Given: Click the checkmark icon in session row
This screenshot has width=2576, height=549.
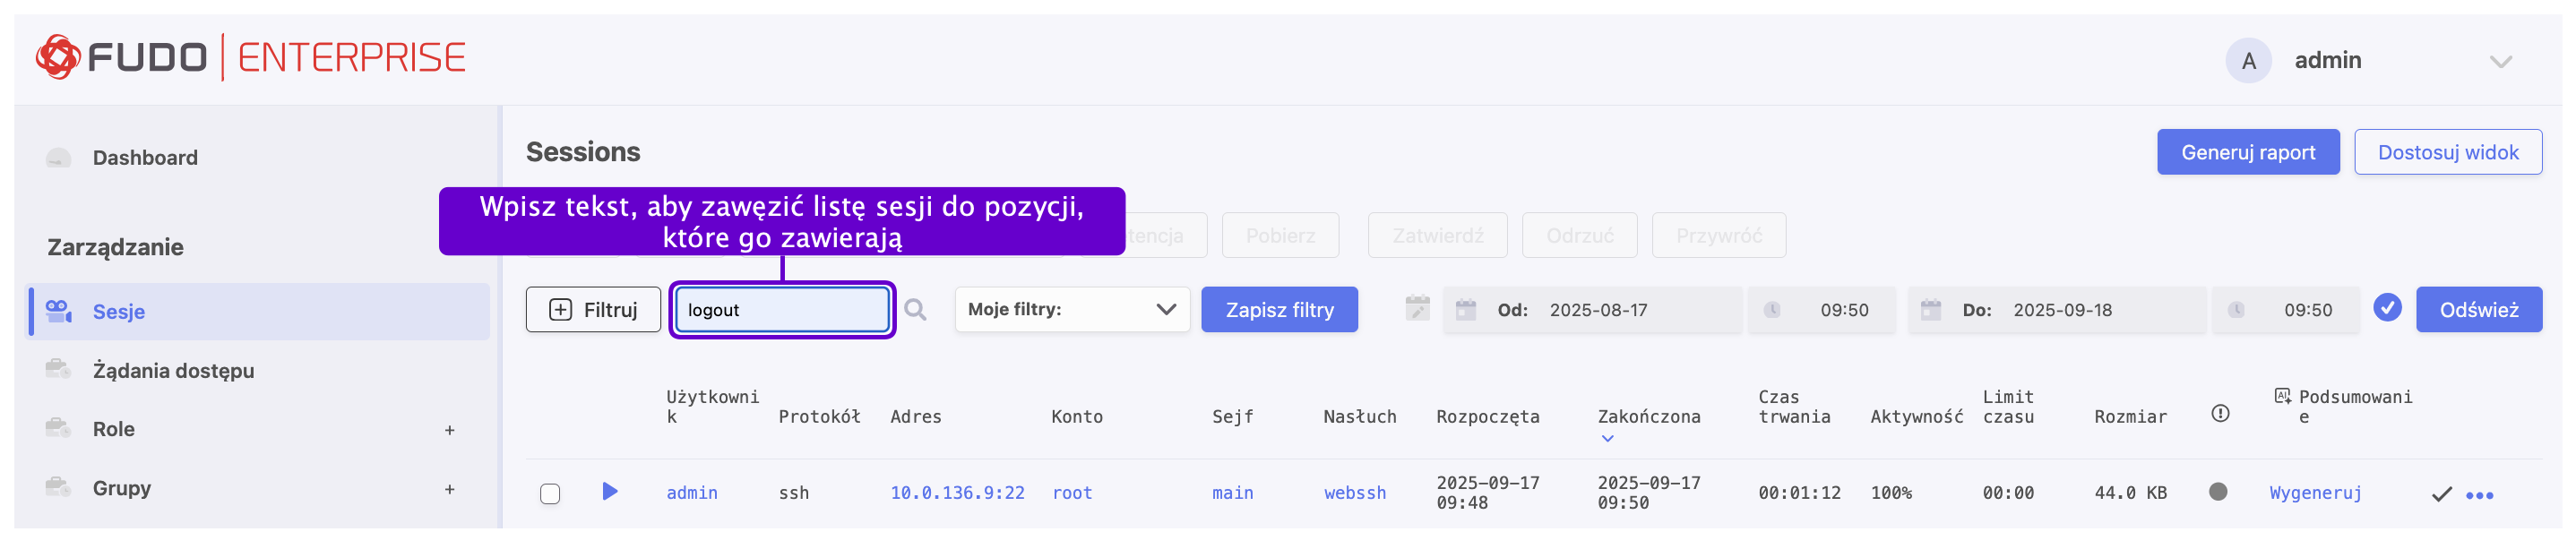Looking at the screenshot, I should pos(2441,493).
